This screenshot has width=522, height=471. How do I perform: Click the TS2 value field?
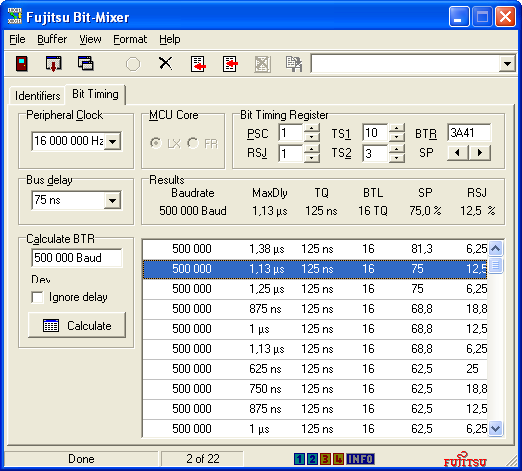click(x=375, y=154)
